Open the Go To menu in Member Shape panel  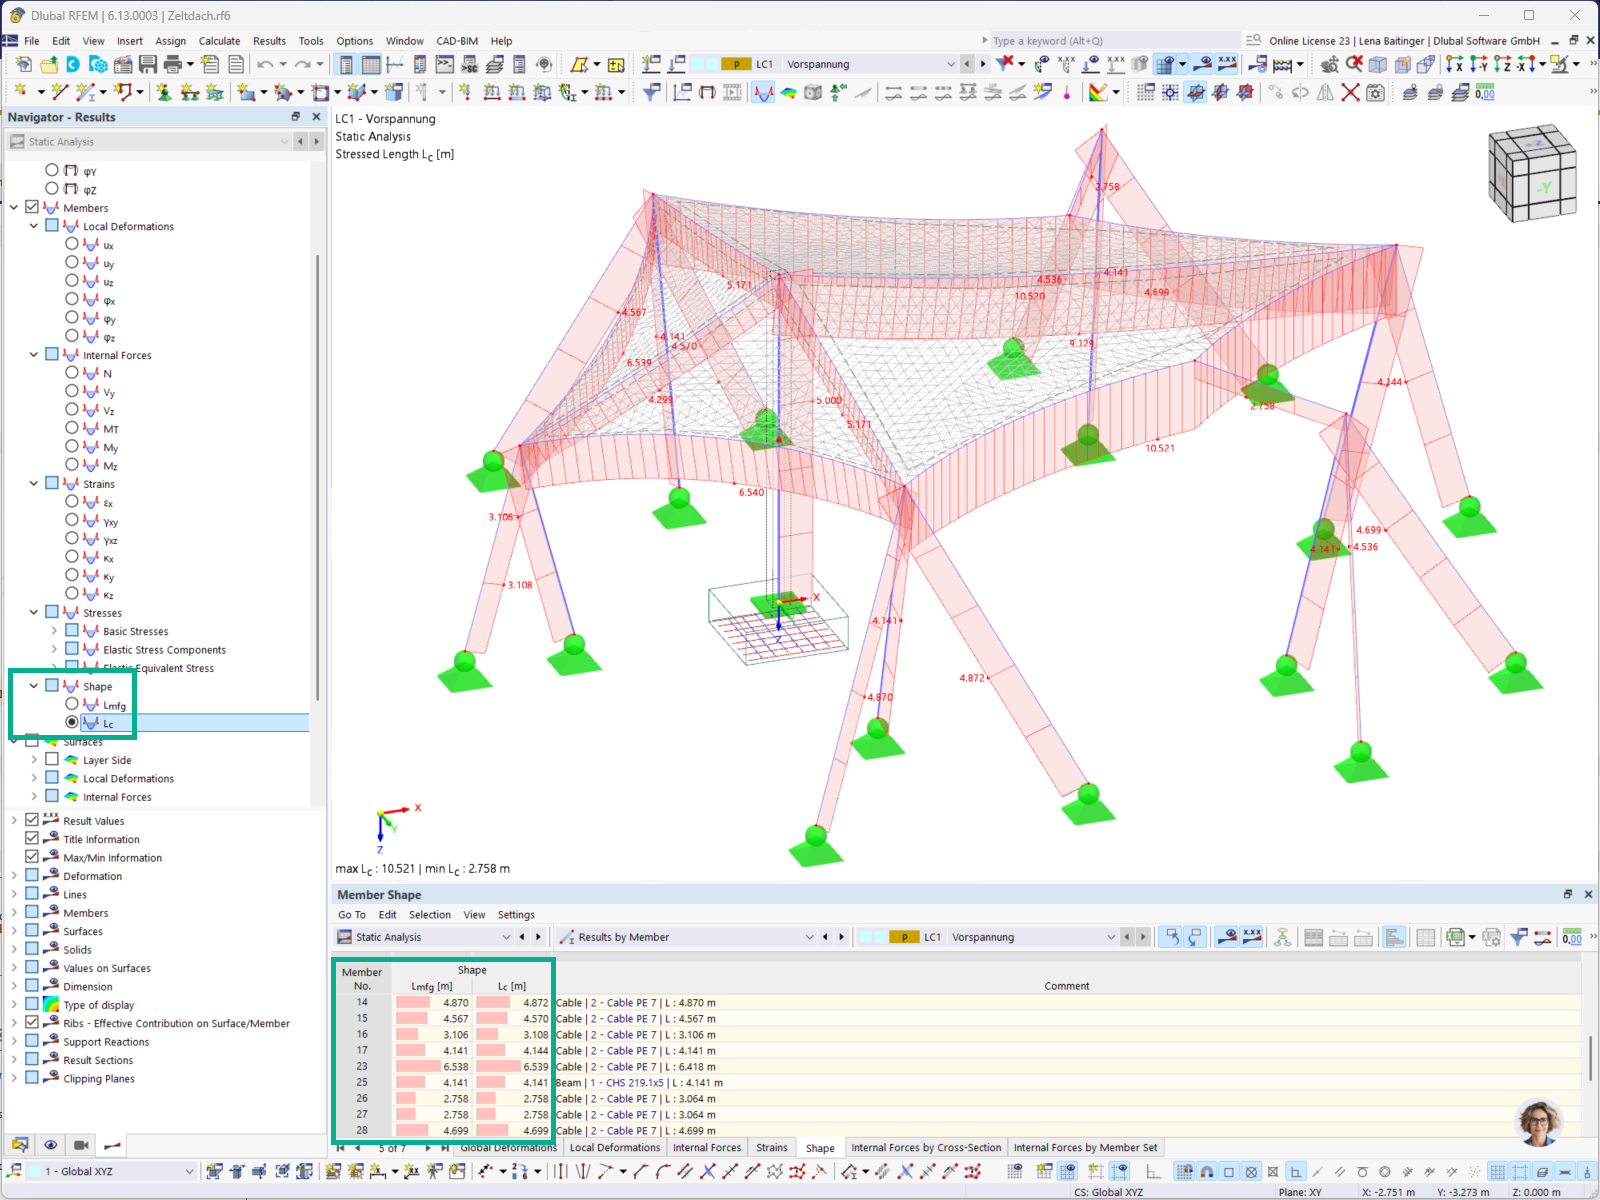(x=352, y=915)
